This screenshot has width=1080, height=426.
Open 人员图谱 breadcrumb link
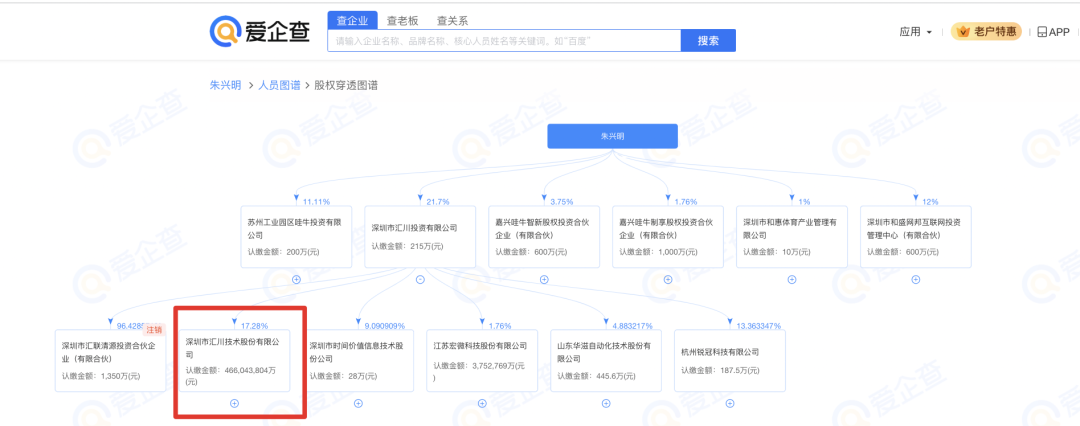pyautogui.click(x=279, y=85)
